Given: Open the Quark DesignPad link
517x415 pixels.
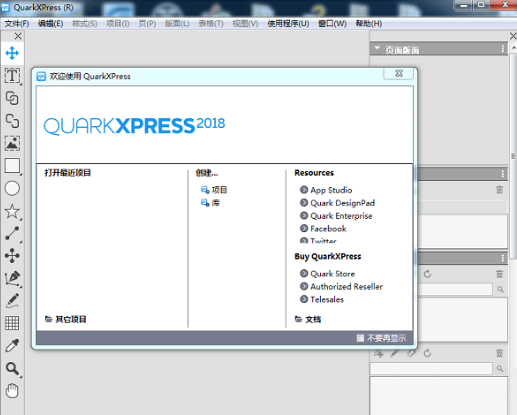Looking at the screenshot, I should click(x=337, y=203).
